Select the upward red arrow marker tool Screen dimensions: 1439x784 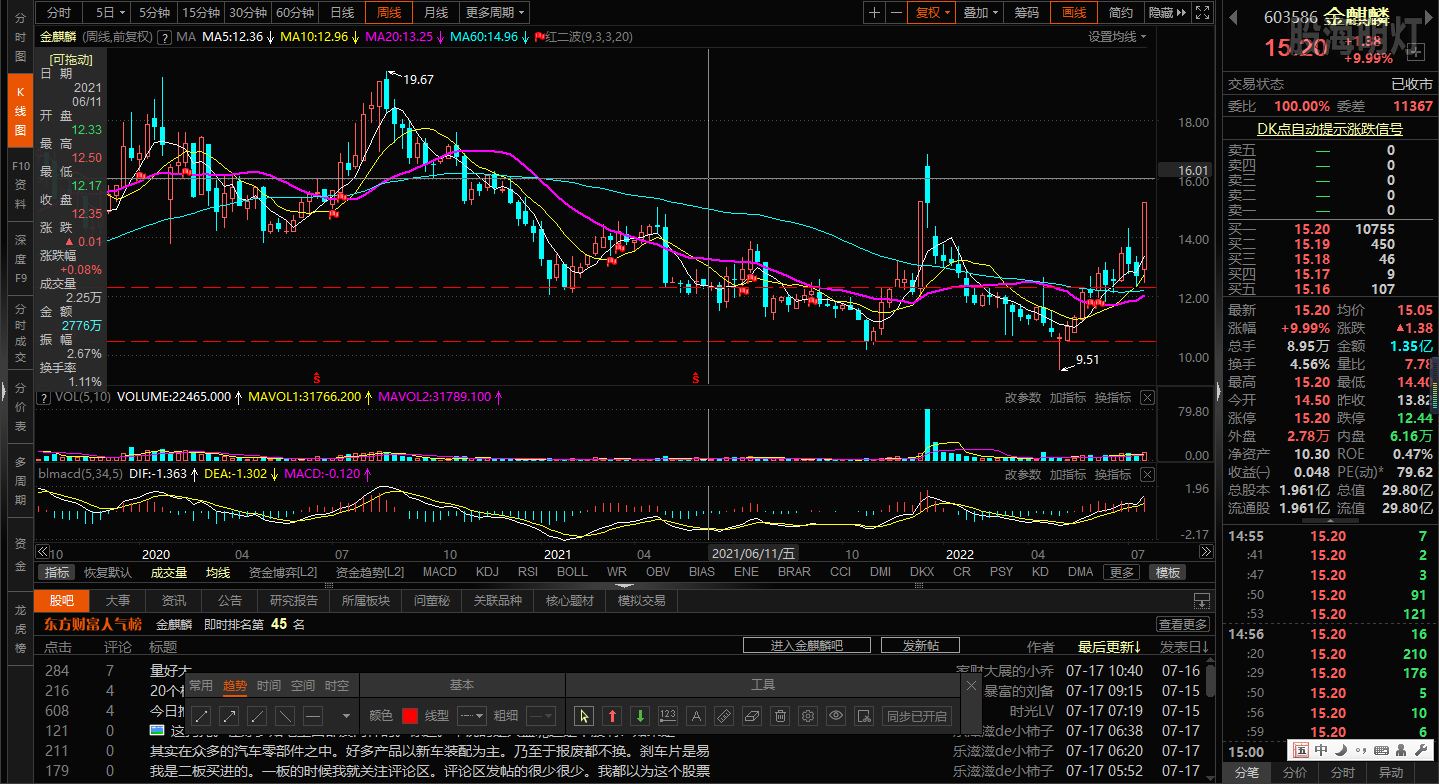pos(613,716)
